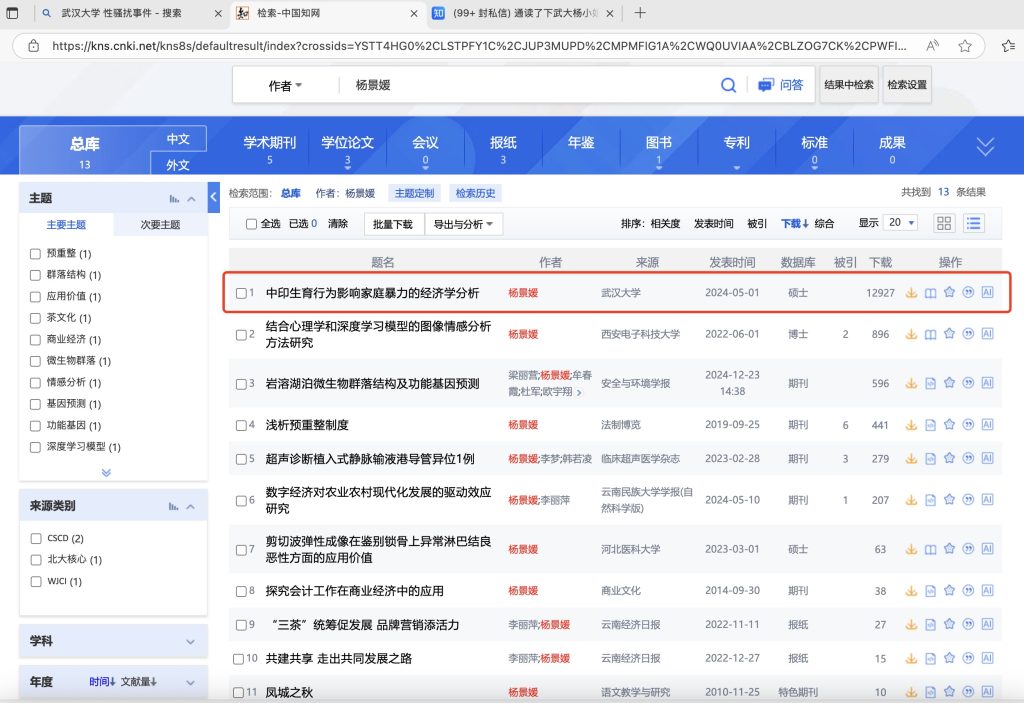The width and height of the screenshot is (1024, 703).
Task: Check the 茶文化 (1) topic filter
Action: pyautogui.click(x=35, y=318)
